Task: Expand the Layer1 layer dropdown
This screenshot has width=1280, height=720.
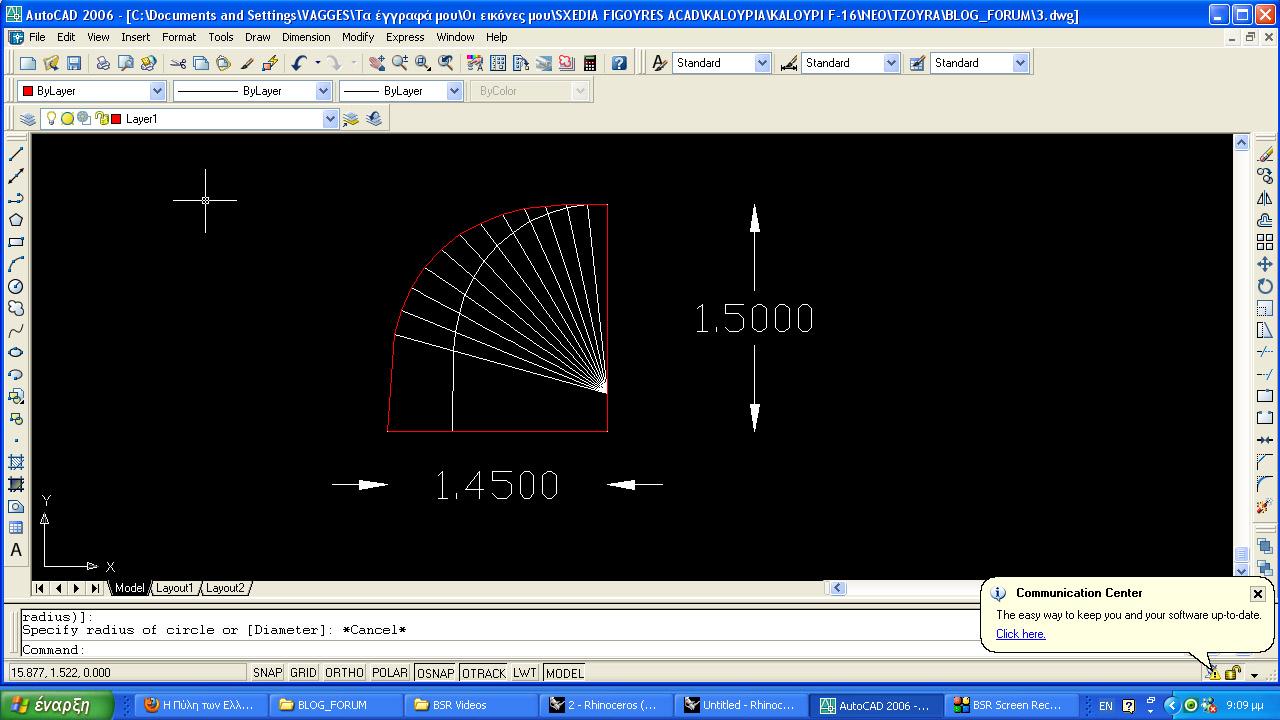Action: [x=330, y=119]
